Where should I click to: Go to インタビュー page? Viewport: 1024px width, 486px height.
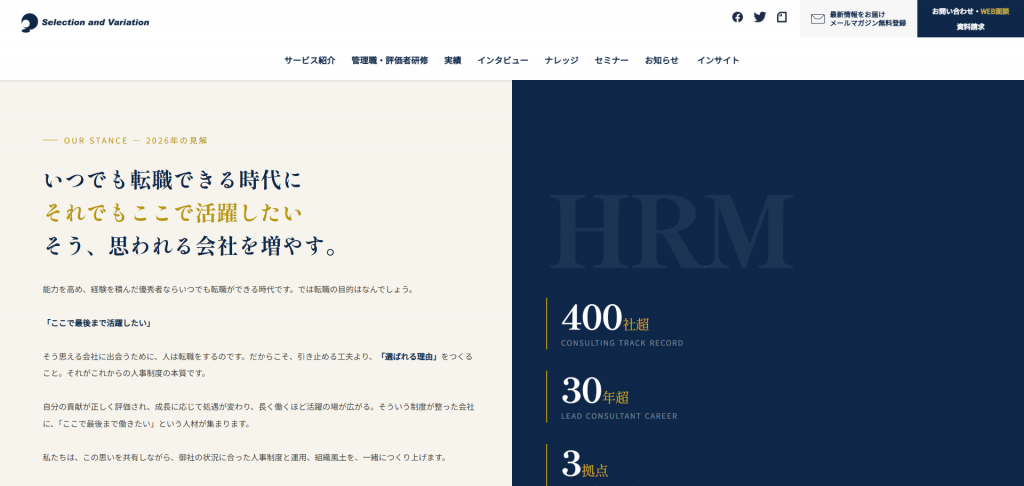(x=503, y=60)
